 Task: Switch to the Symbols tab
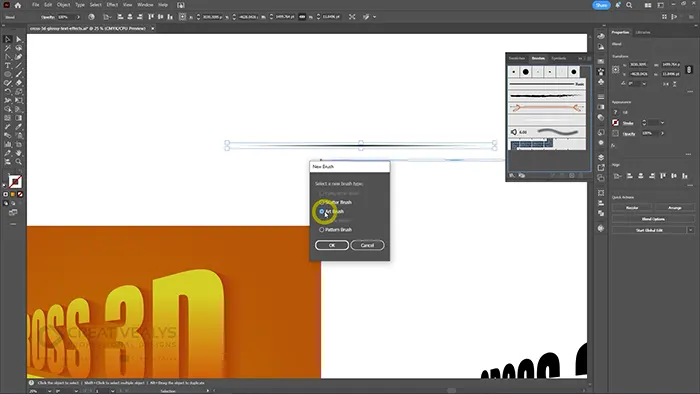pos(558,58)
